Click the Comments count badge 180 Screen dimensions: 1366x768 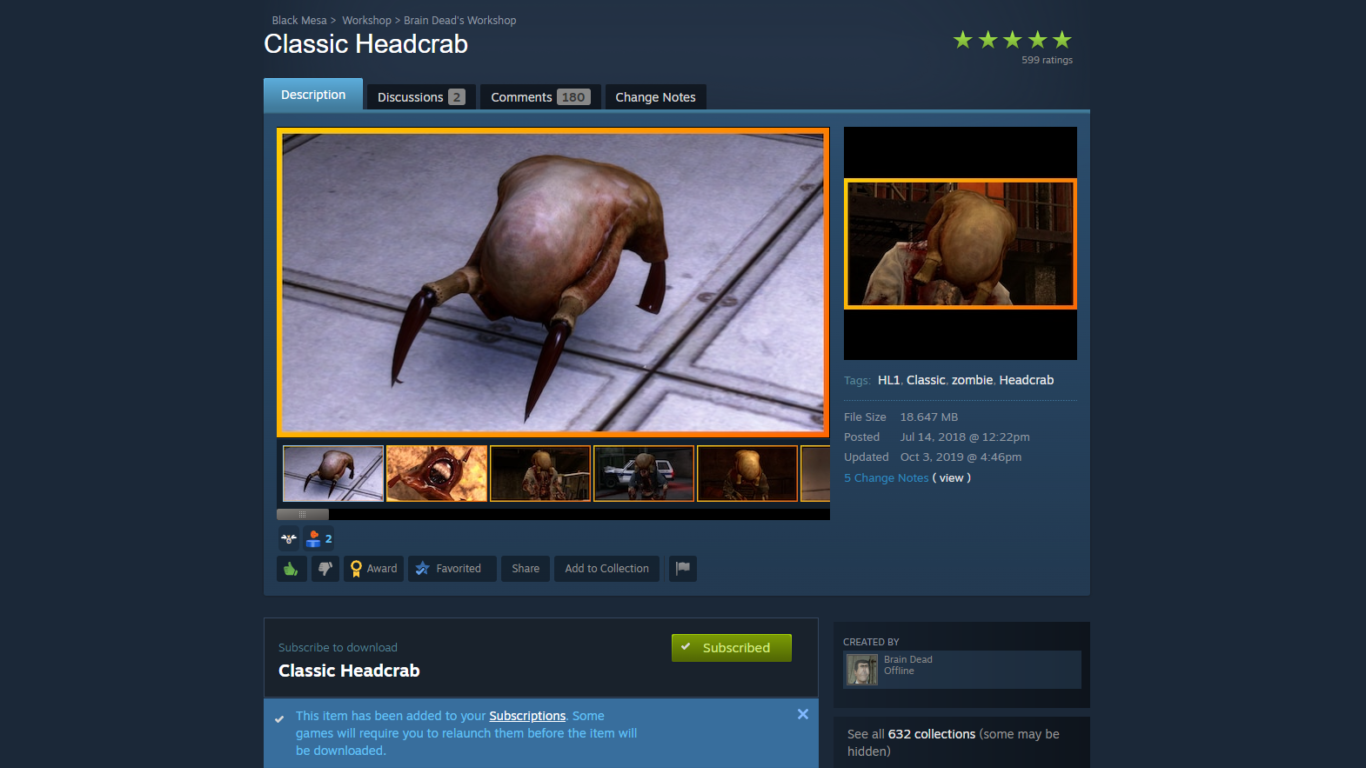573,97
